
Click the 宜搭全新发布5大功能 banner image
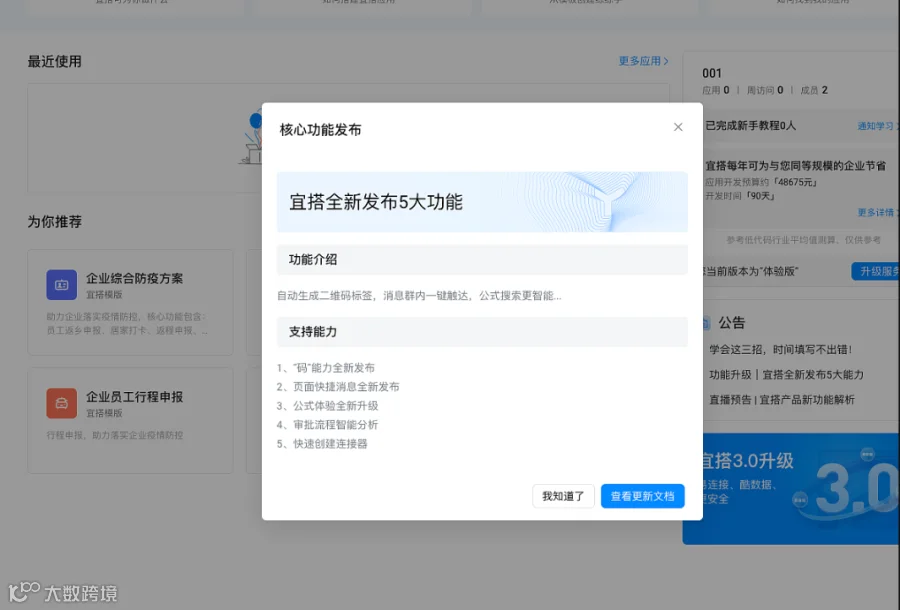(x=482, y=202)
